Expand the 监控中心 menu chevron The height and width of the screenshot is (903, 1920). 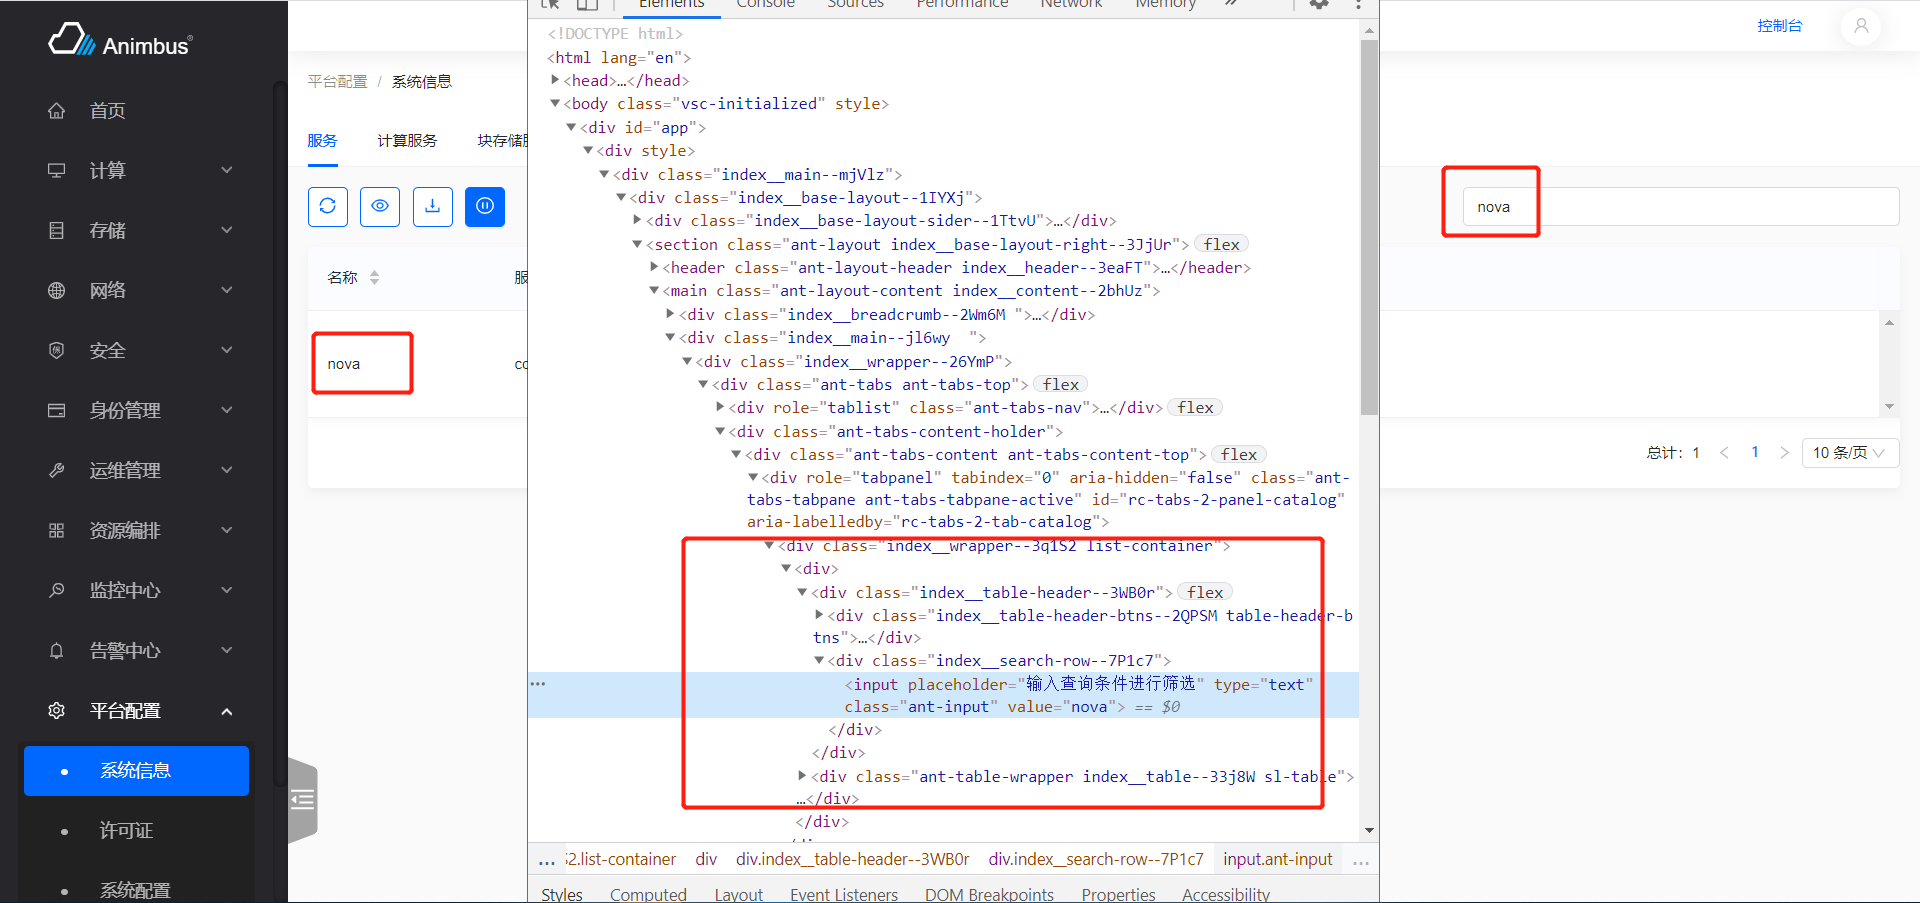tap(227, 591)
